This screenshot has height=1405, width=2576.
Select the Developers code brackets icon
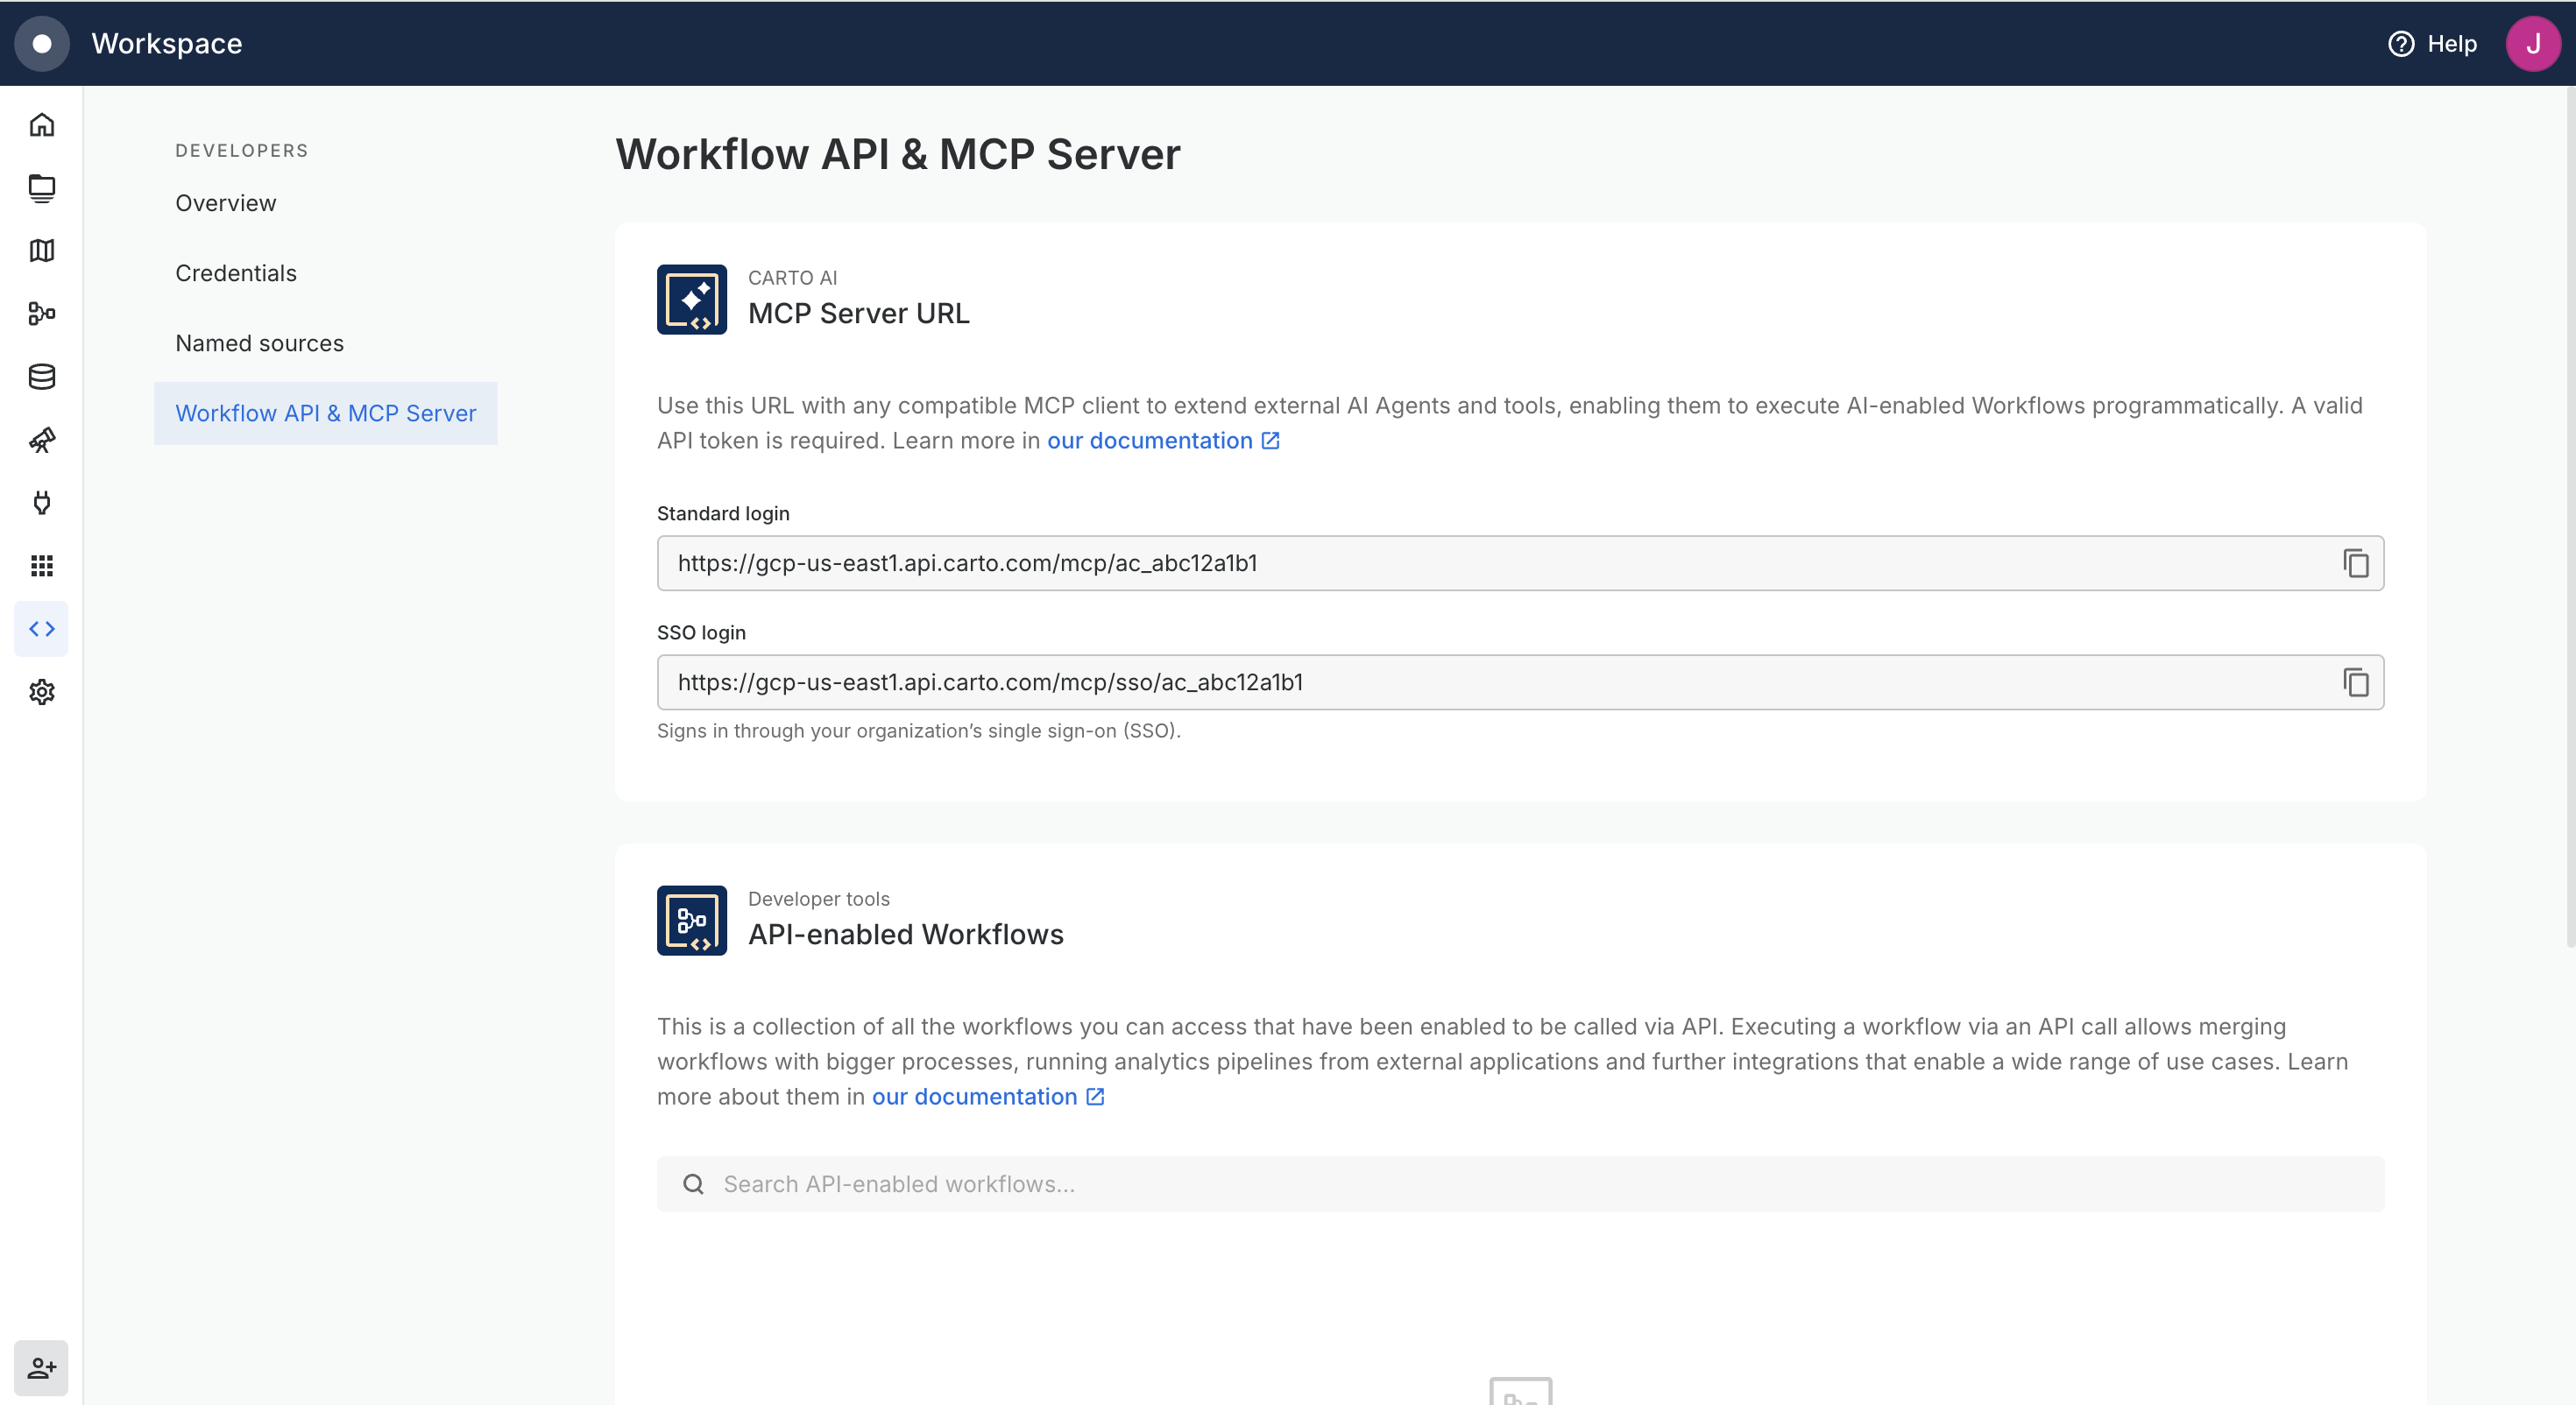click(x=41, y=629)
